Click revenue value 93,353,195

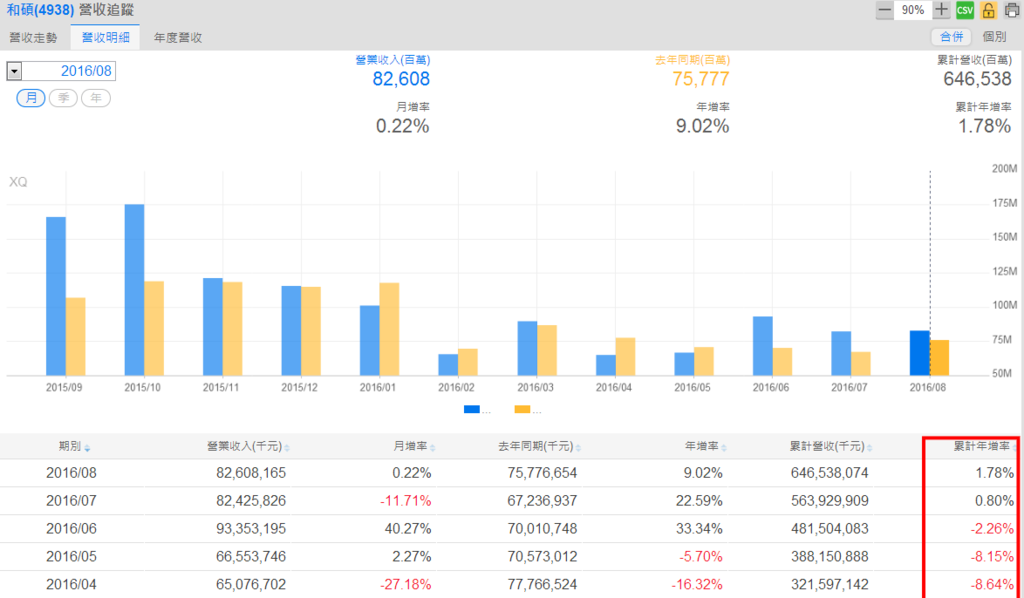pyautogui.click(x=251, y=528)
